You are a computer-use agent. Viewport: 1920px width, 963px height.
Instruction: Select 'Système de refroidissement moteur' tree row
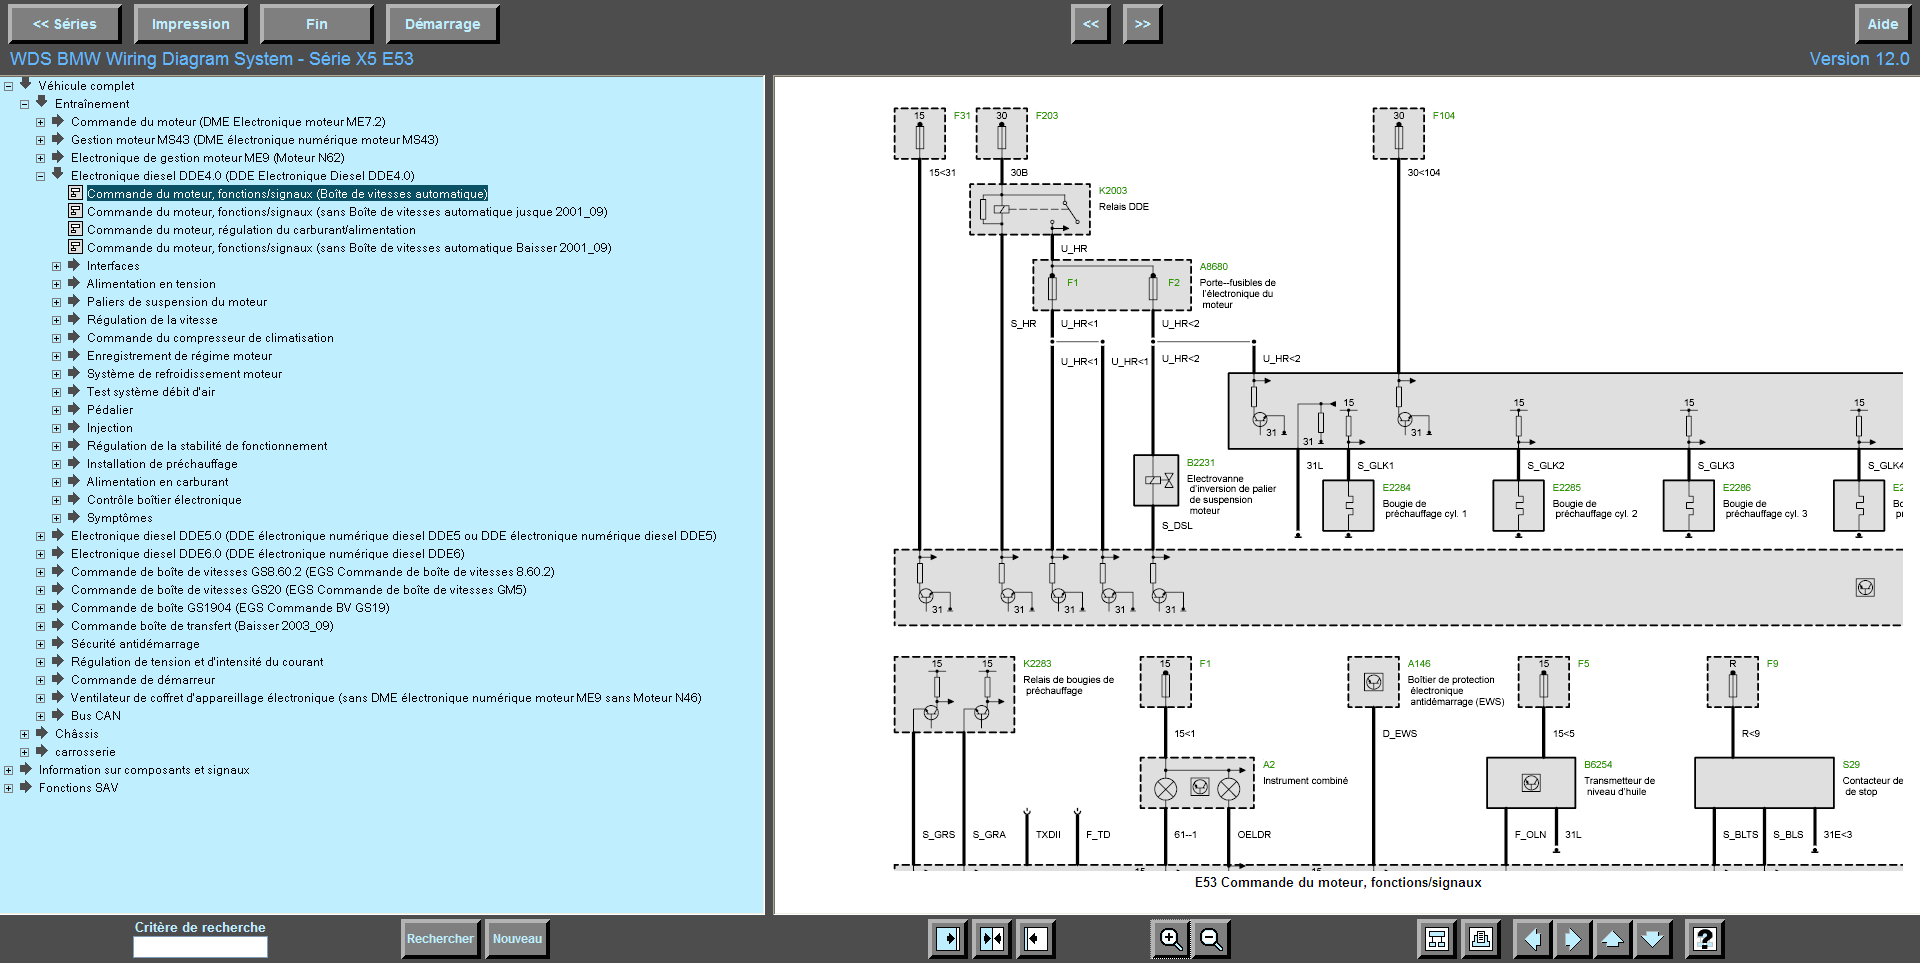pos(184,374)
